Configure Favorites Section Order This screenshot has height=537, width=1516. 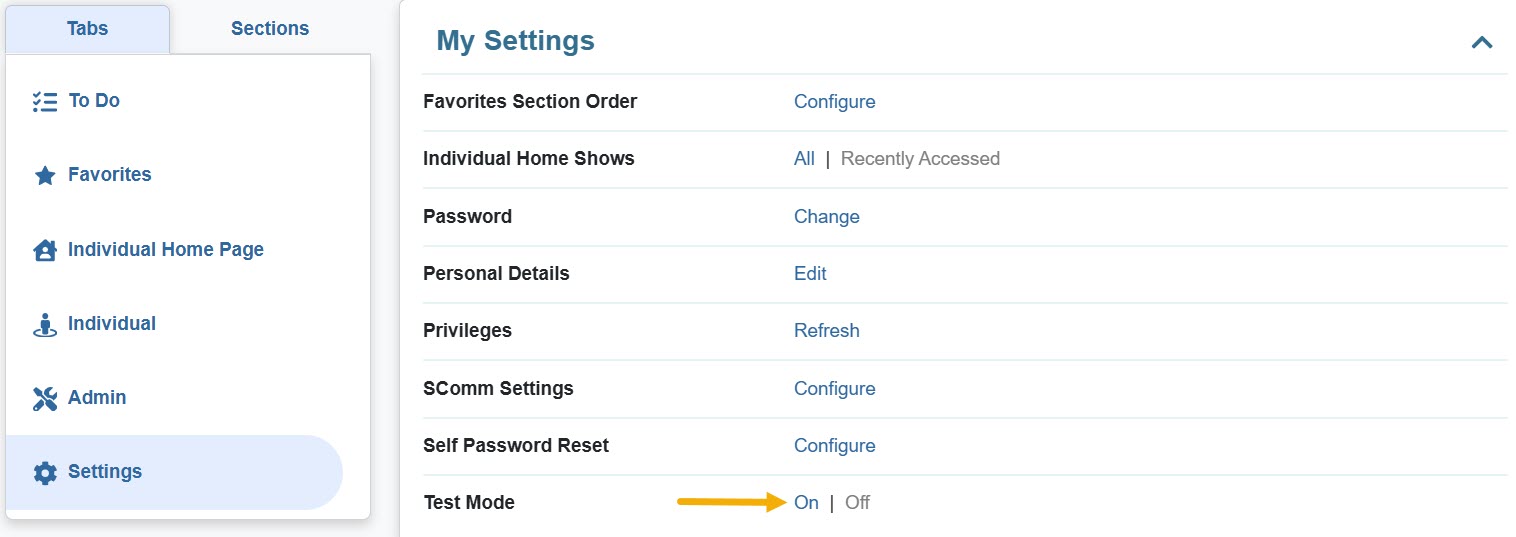(x=834, y=102)
